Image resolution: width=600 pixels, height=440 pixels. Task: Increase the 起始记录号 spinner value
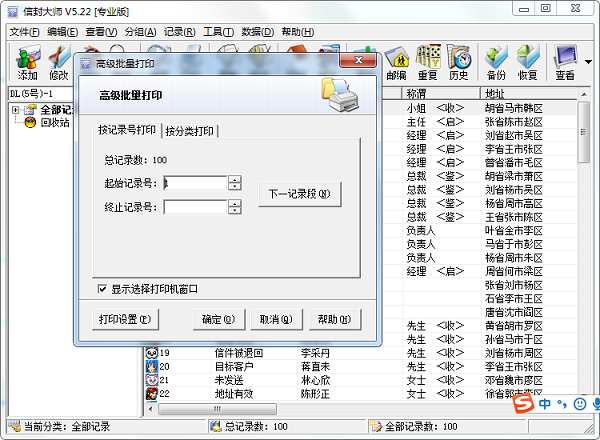coord(235,179)
